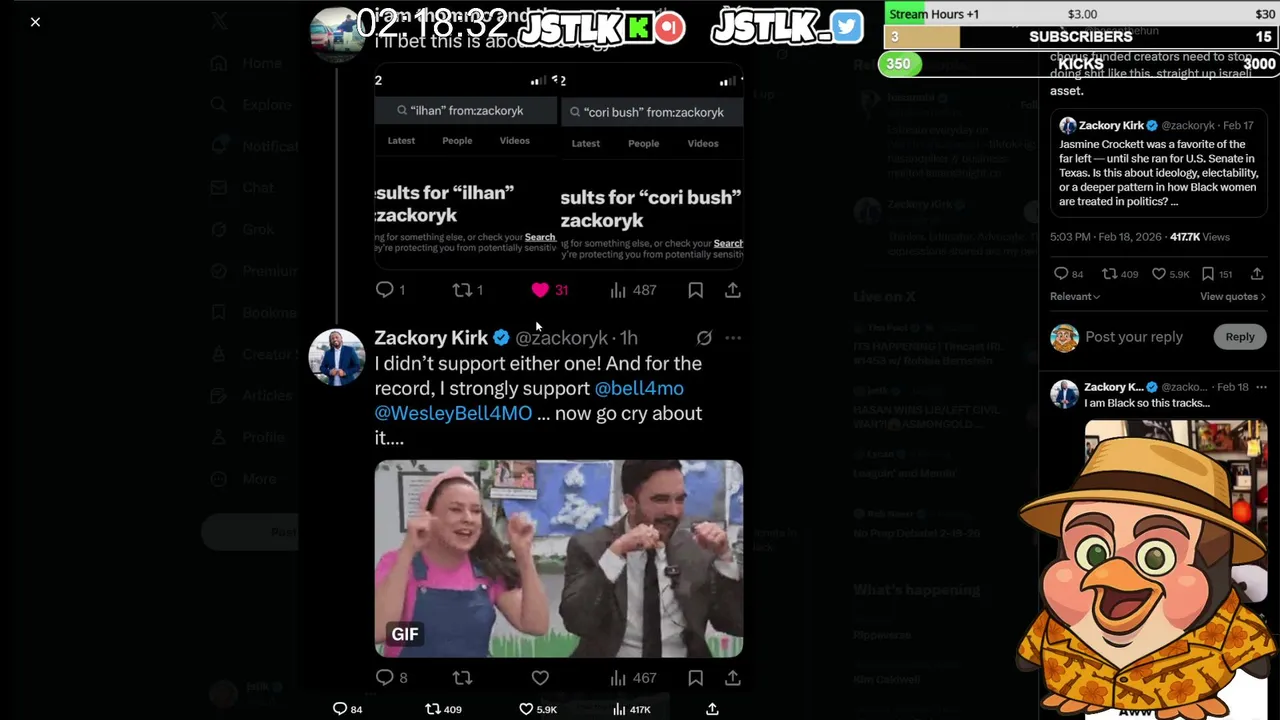Like the post with the side panel 5.9K heart
Screen dimensions: 1280x720
1159,274
